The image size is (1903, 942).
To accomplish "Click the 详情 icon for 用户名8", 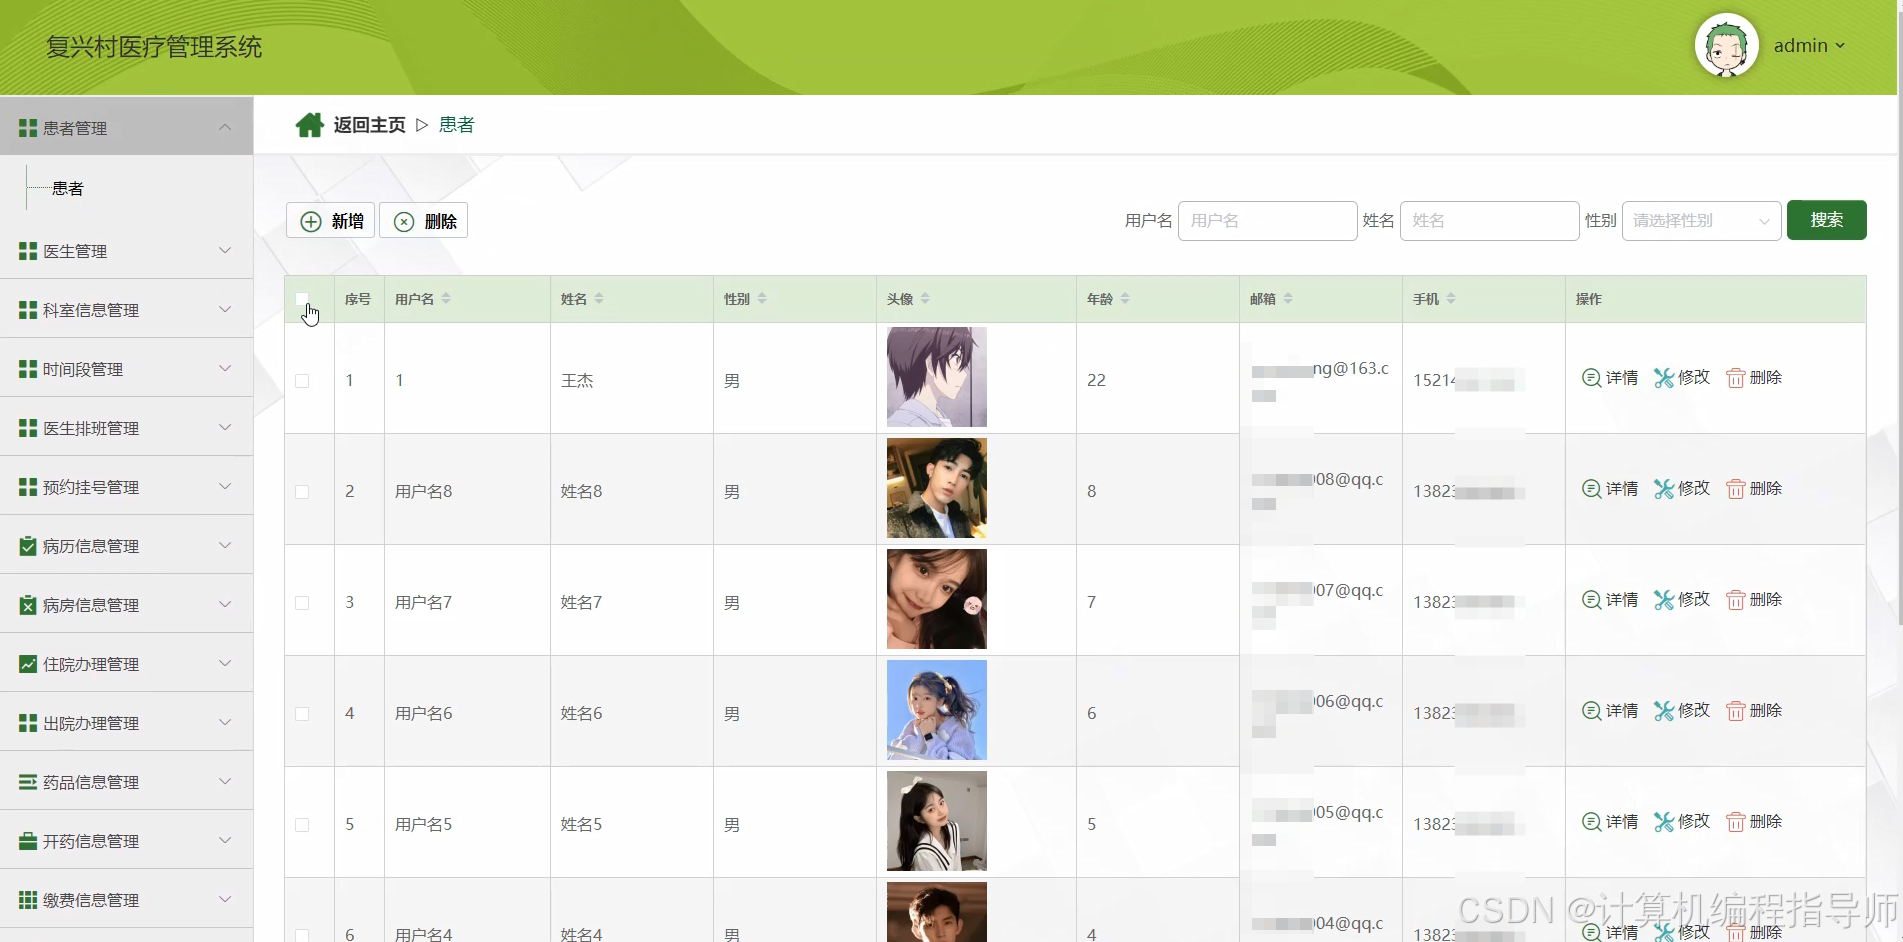I will pyautogui.click(x=1591, y=489).
